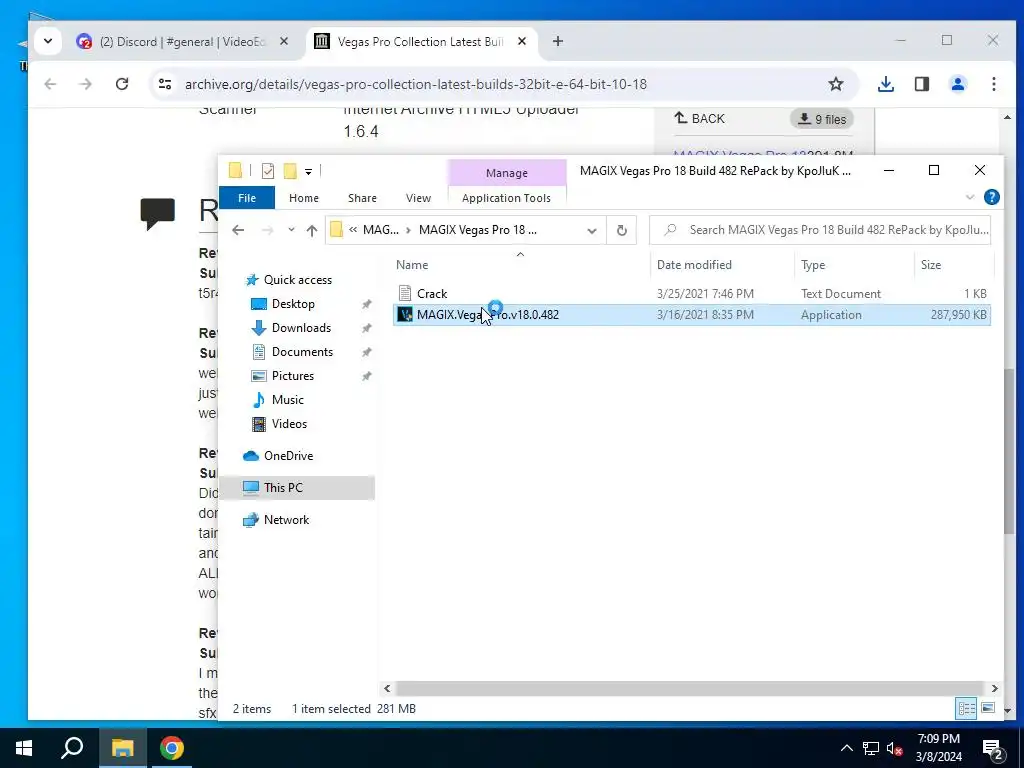Click the 9 files download button
This screenshot has height=768, width=1024.
click(822, 119)
